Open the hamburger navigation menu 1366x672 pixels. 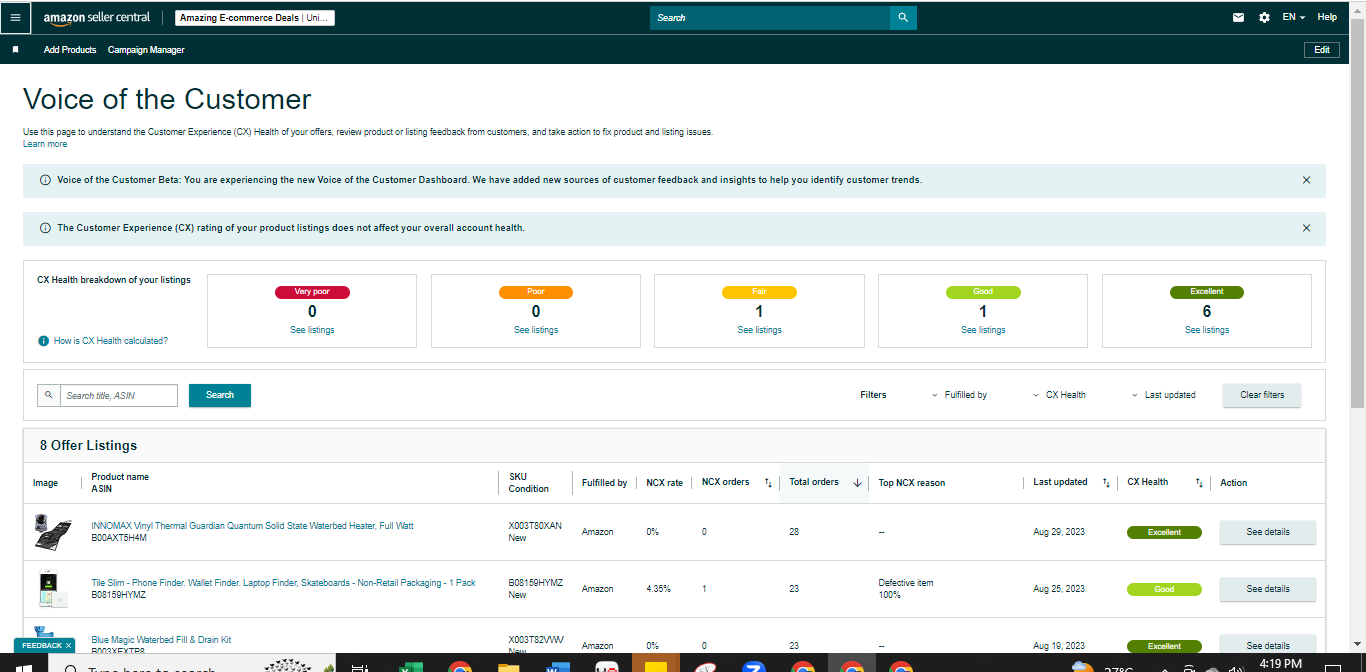coord(15,17)
